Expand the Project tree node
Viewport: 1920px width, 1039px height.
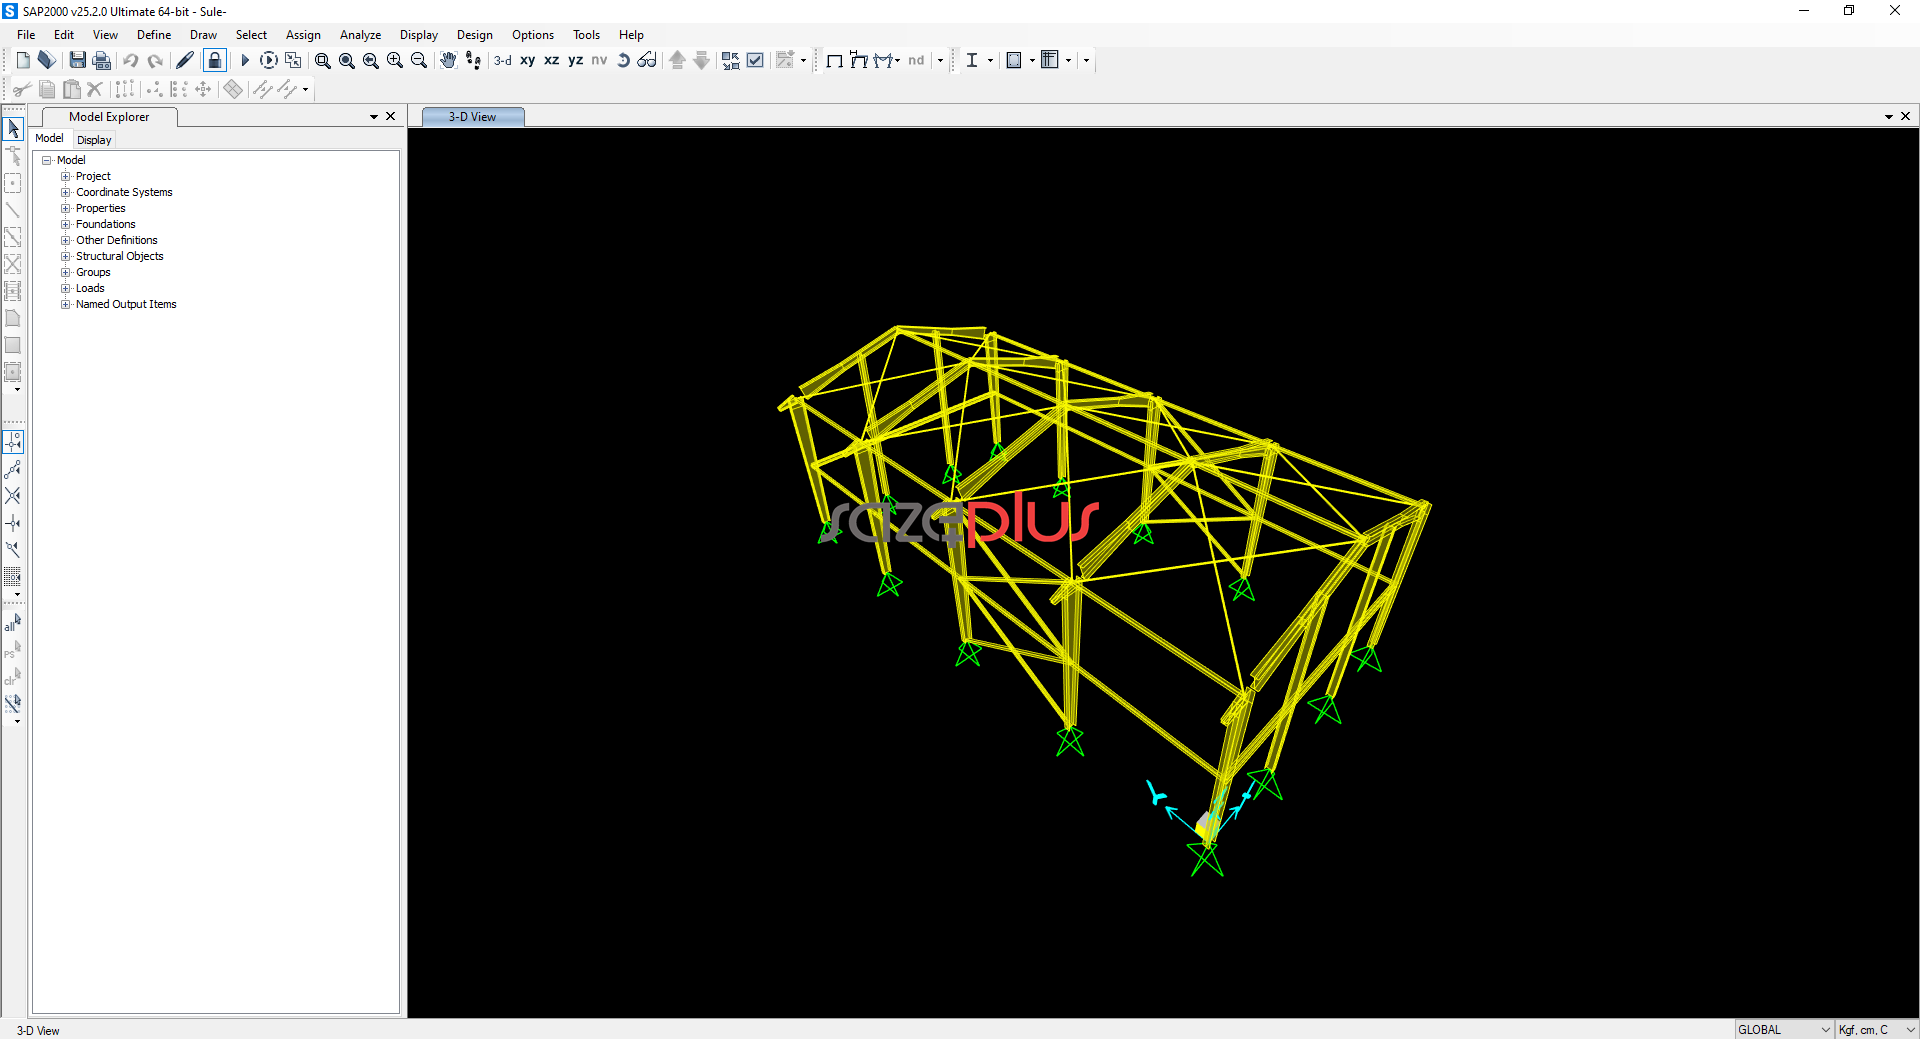[x=66, y=176]
